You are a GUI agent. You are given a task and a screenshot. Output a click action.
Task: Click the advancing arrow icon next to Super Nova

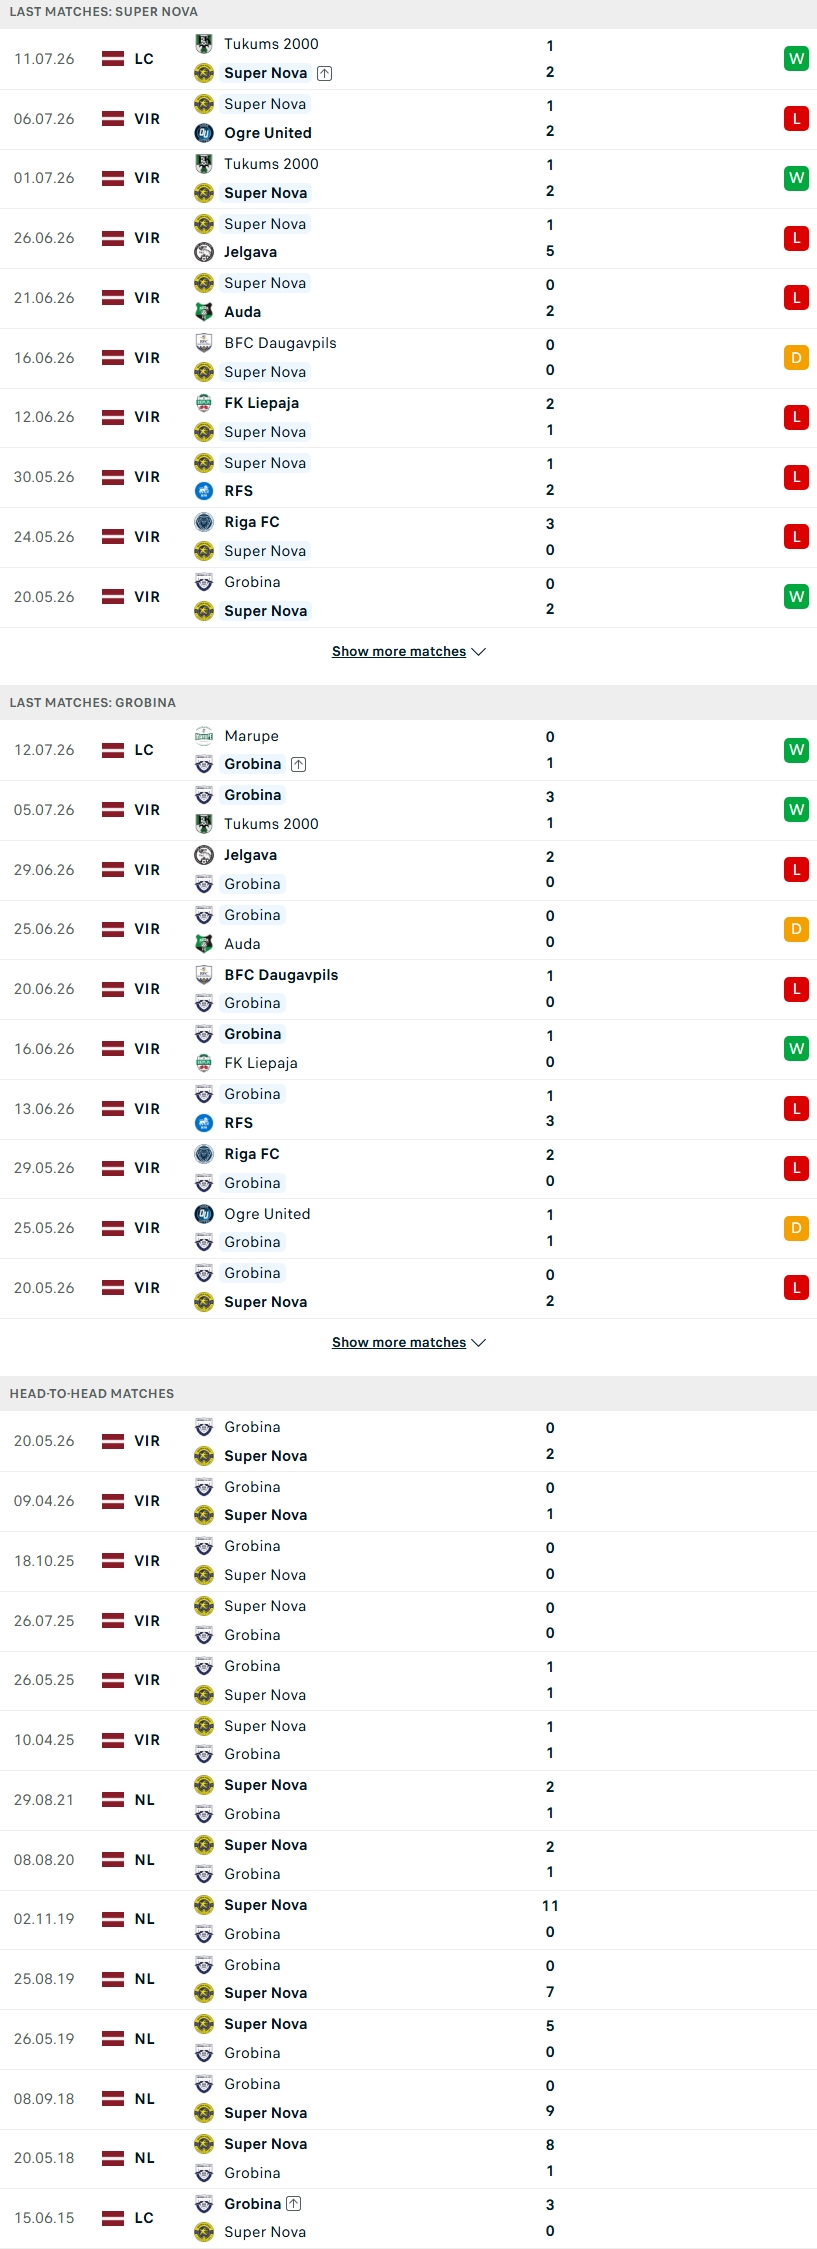[x=325, y=73]
